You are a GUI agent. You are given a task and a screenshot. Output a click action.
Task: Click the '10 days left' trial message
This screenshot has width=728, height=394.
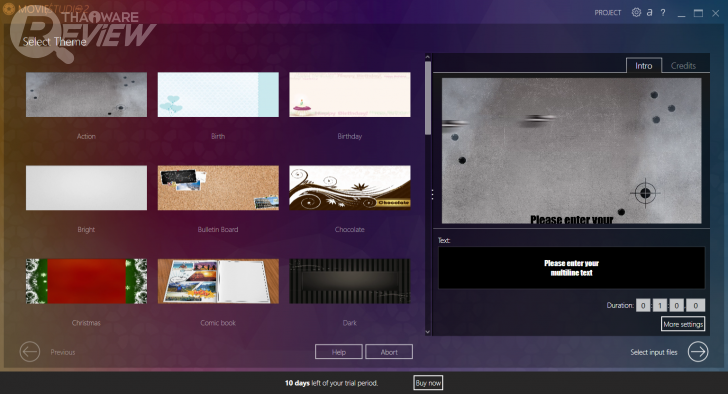tap(332, 383)
